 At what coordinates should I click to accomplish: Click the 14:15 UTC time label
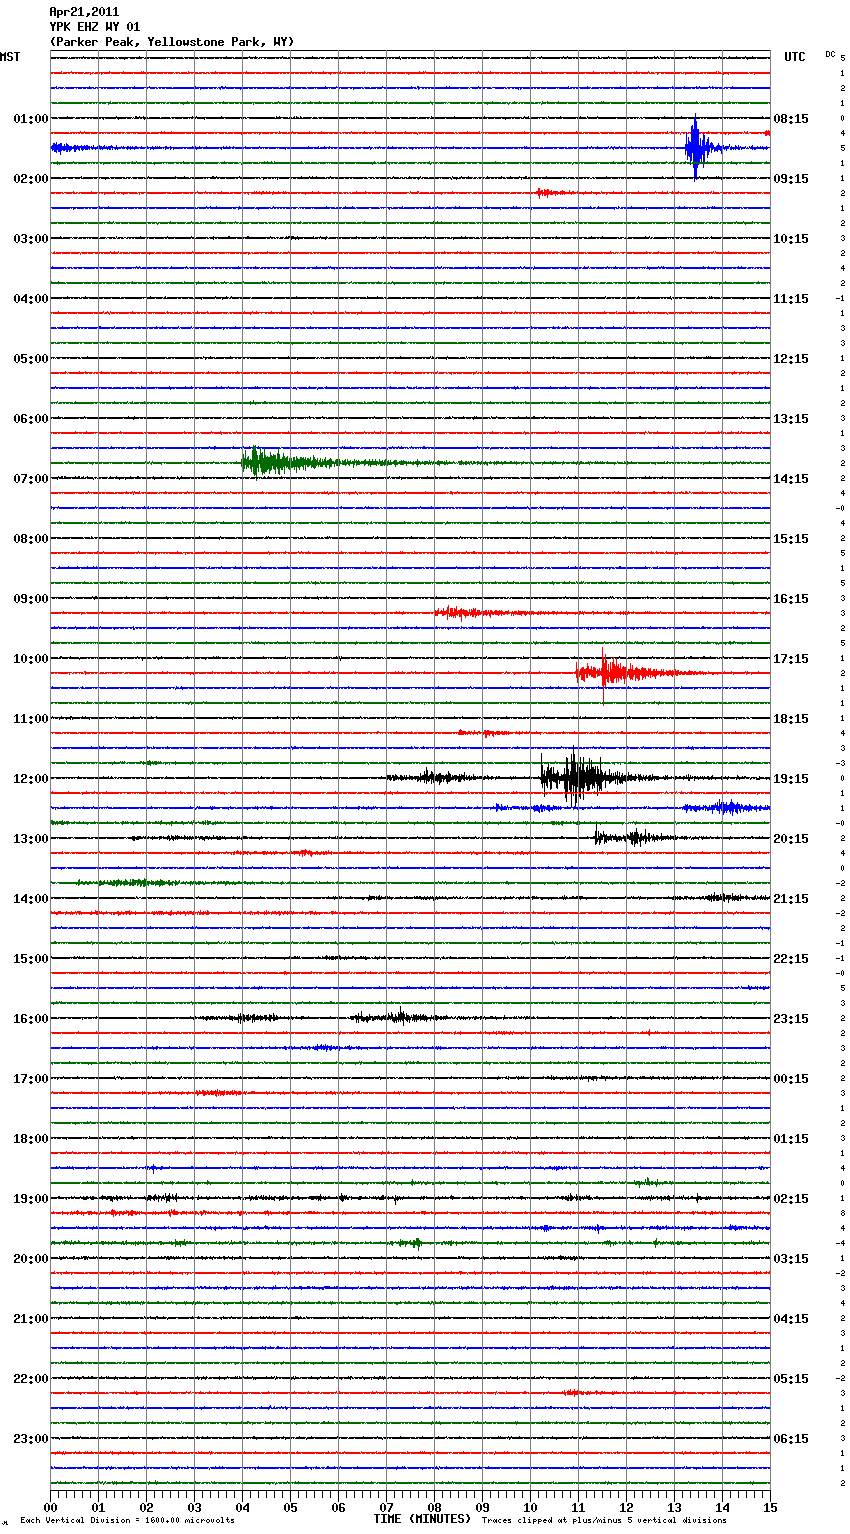point(791,479)
